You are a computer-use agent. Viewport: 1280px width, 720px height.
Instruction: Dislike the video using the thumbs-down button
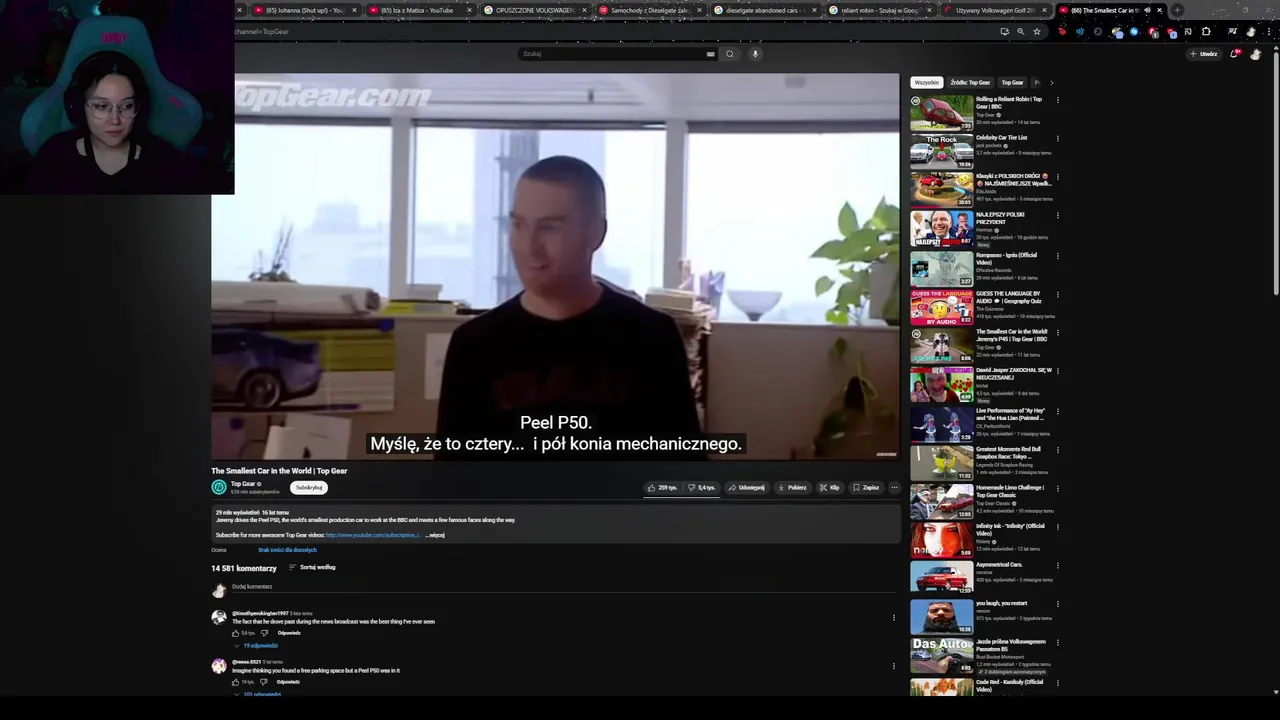tap(701, 488)
